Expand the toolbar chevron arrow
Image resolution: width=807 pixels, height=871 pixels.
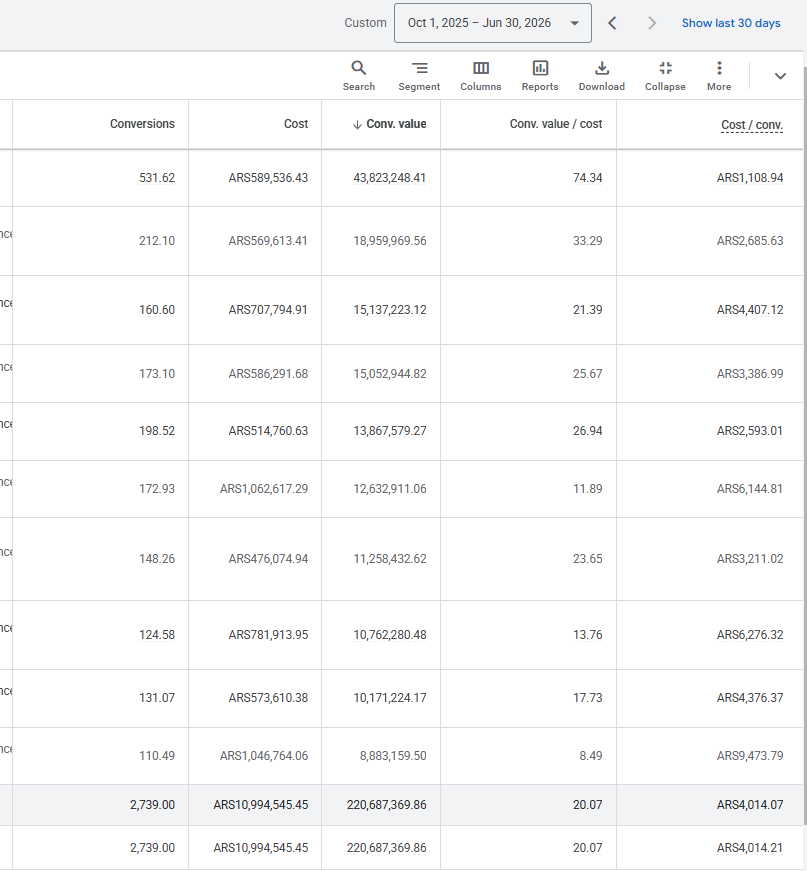(x=780, y=76)
